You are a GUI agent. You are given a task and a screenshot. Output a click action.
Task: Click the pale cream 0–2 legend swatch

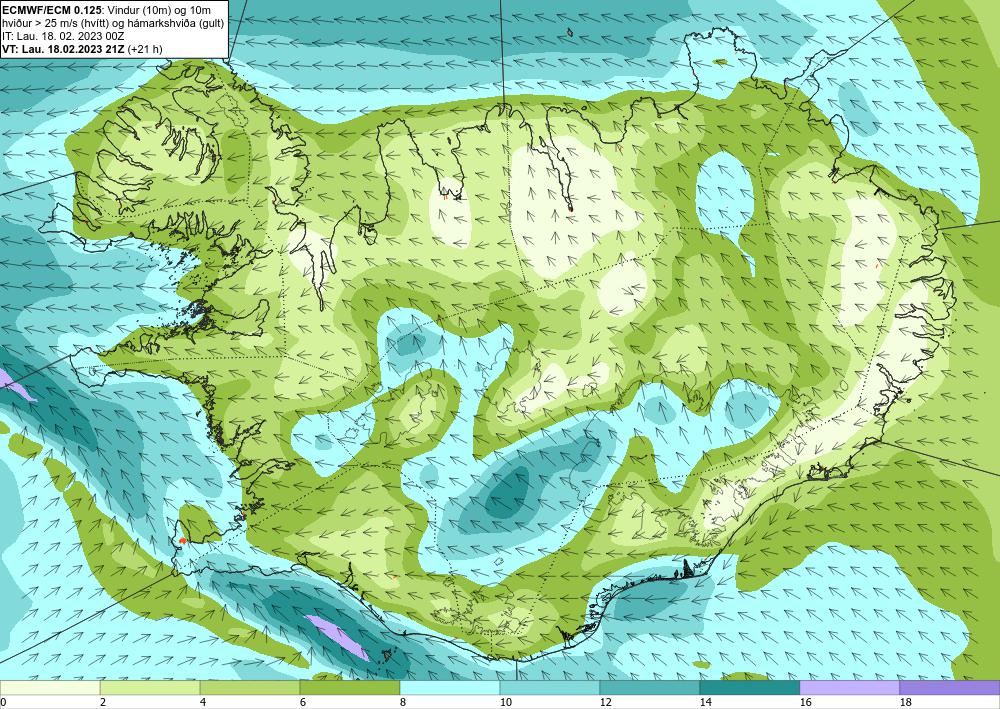tap(50, 688)
